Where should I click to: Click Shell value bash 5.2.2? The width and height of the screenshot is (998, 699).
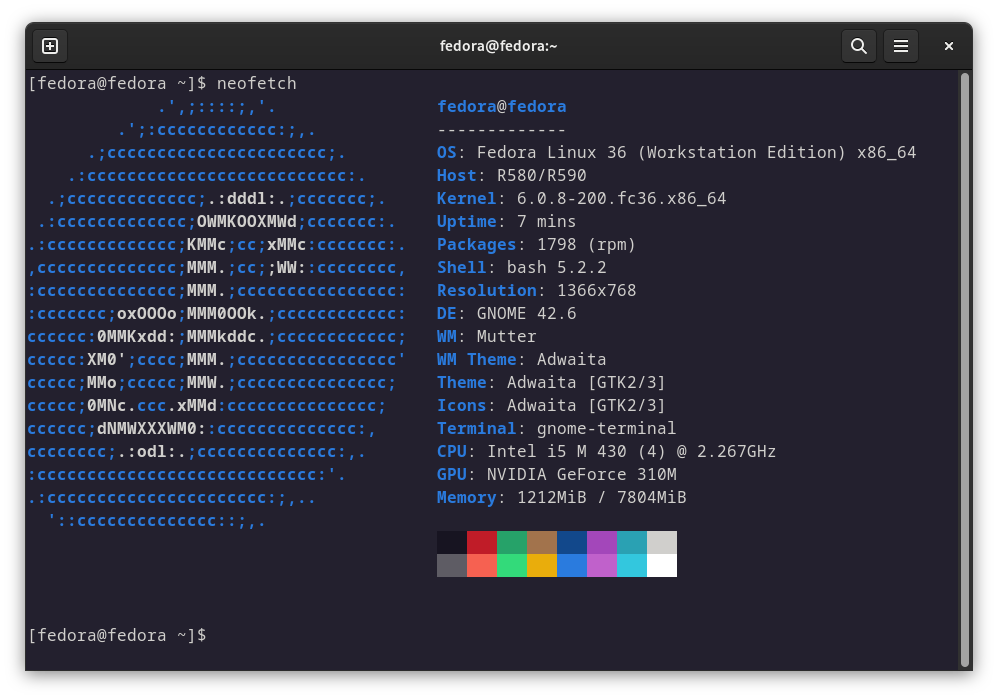click(556, 267)
